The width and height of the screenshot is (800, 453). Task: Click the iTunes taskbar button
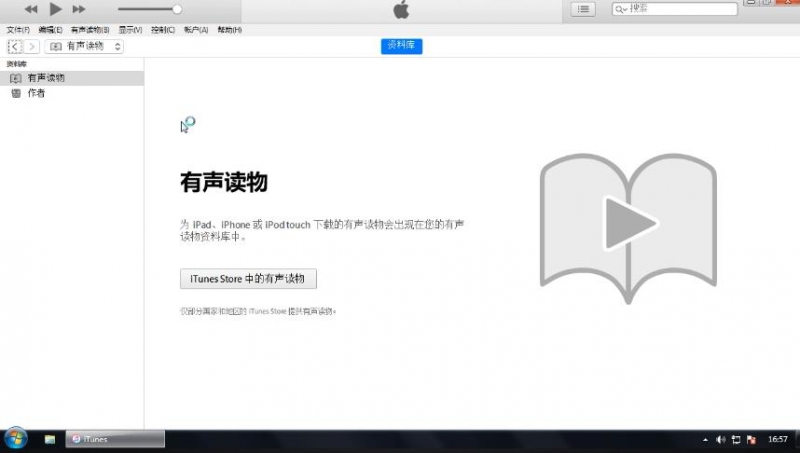click(115, 439)
